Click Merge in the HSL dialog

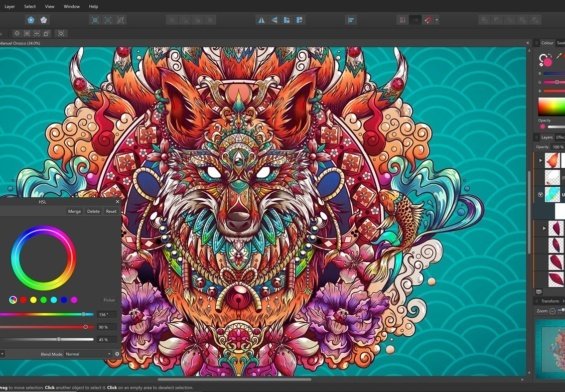(x=74, y=211)
